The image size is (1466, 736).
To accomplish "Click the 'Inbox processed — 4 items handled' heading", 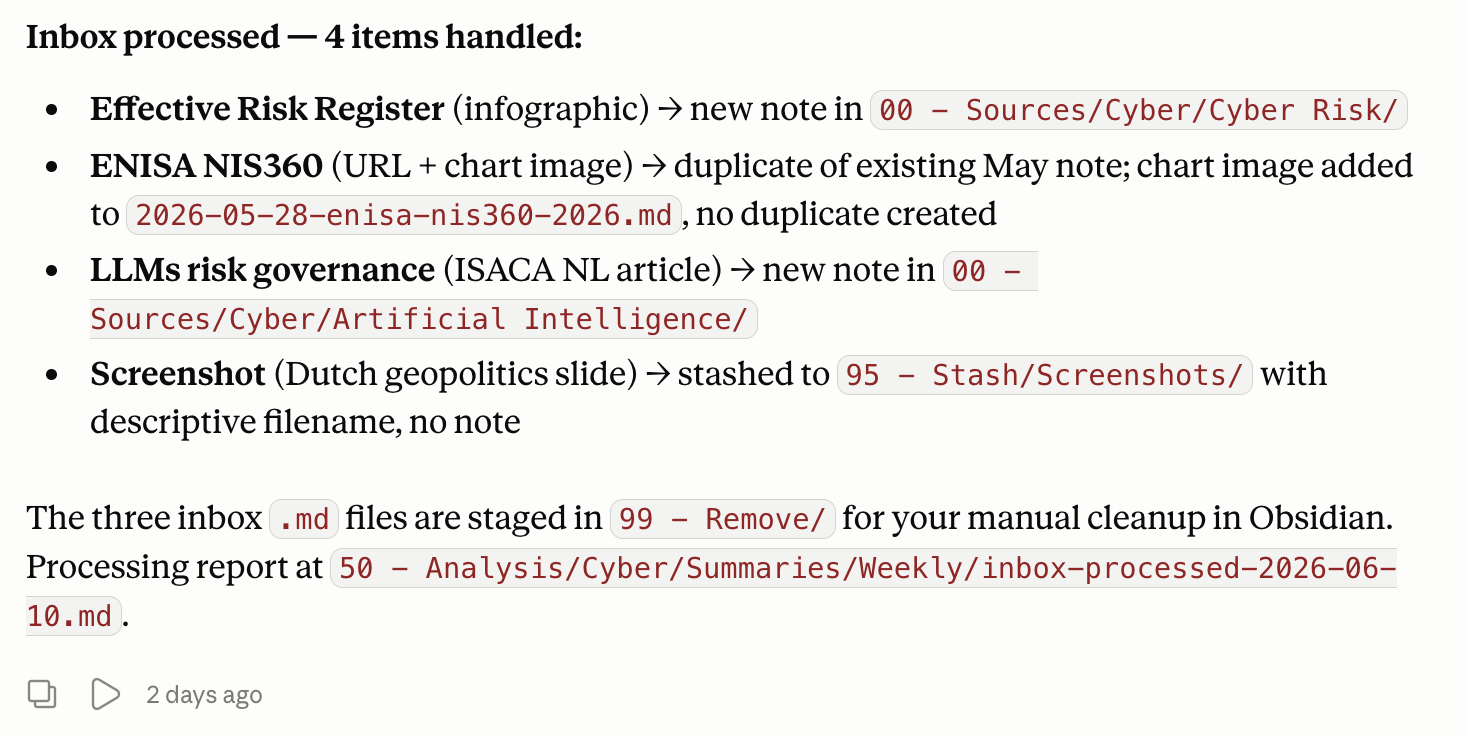I will pyautogui.click(x=304, y=38).
